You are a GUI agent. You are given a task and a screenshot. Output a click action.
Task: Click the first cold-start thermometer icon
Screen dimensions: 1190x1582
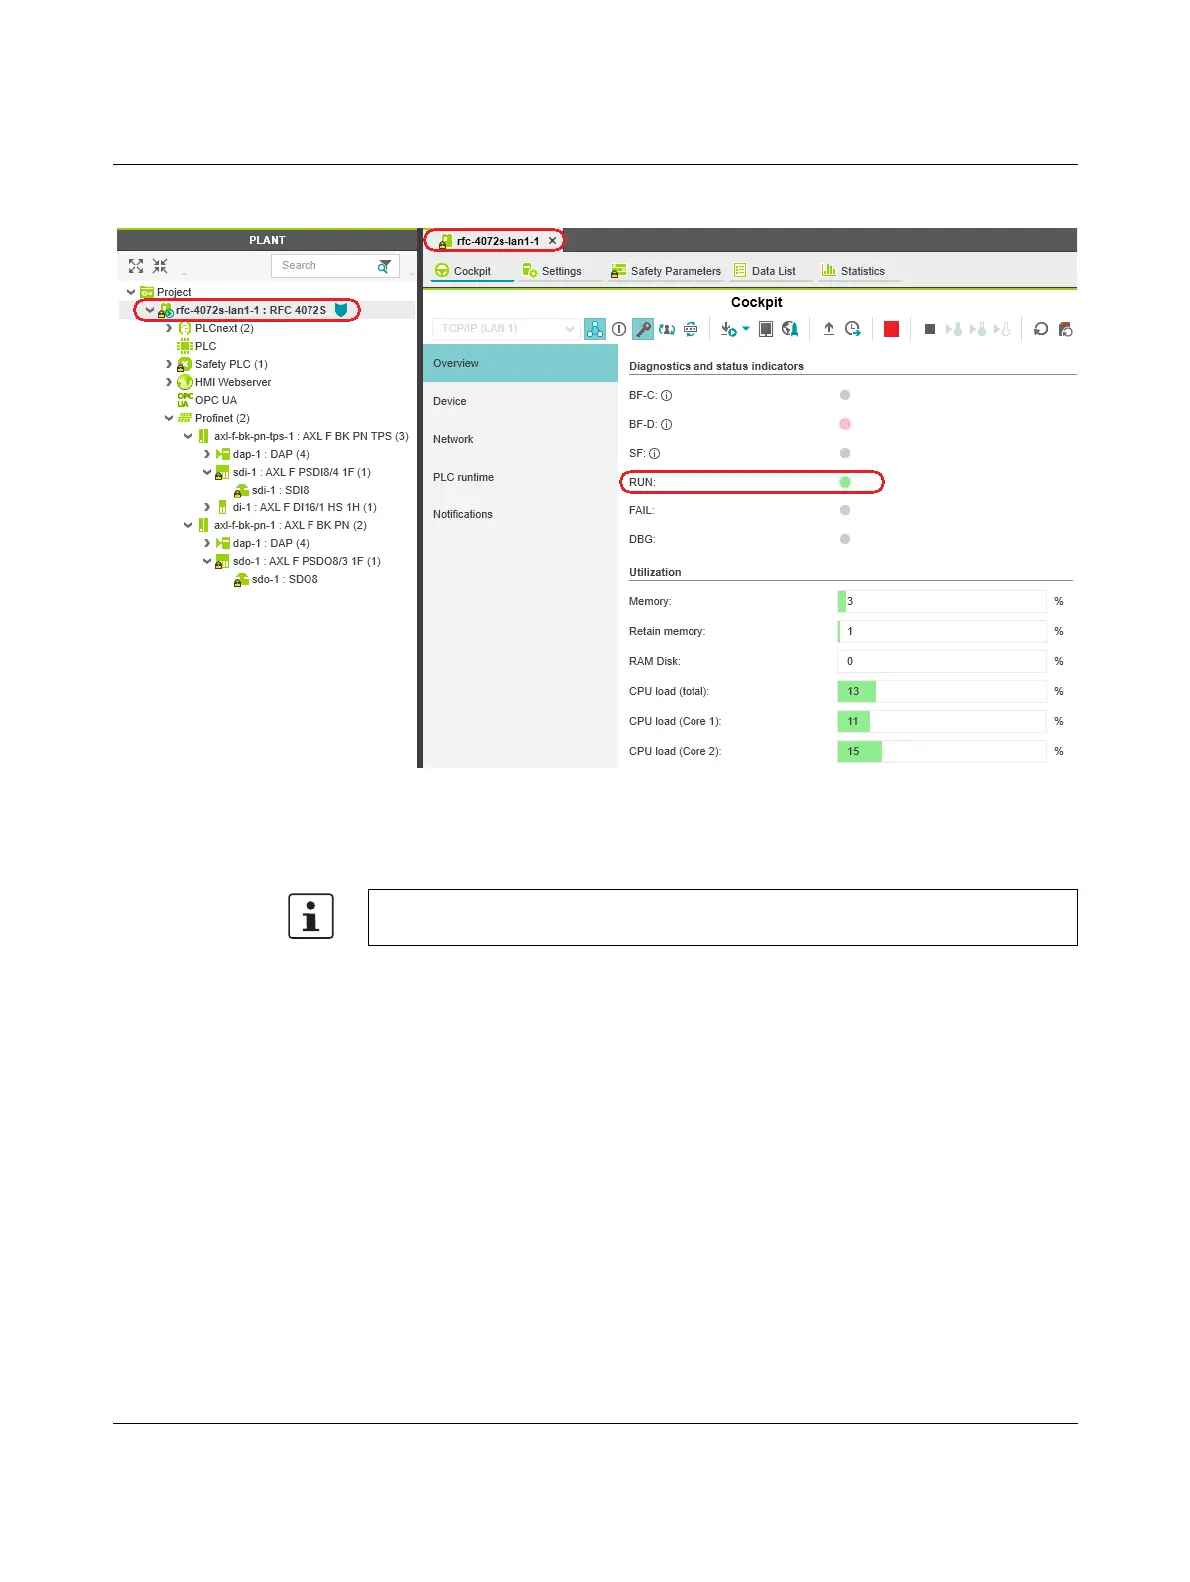coord(954,329)
